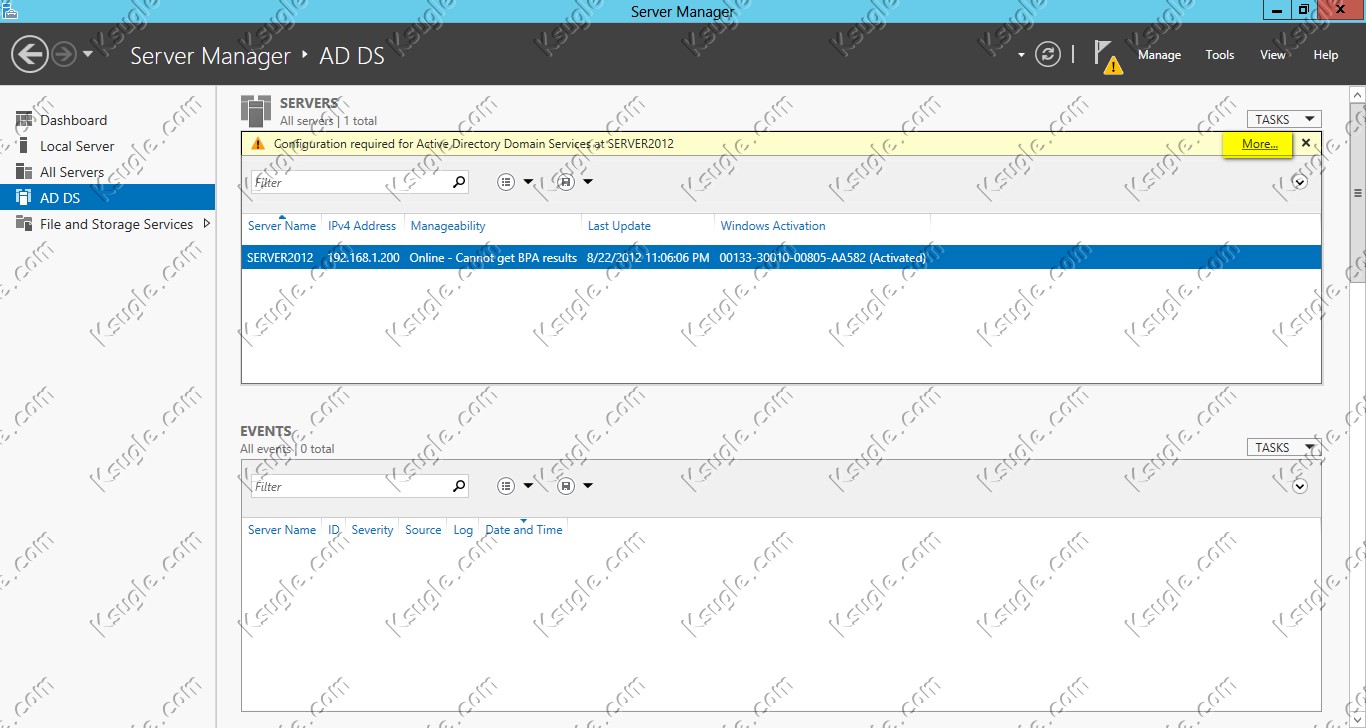Image resolution: width=1366 pixels, height=728 pixels.
Task: Collapse the Events filter panel chevron
Action: 1299,486
